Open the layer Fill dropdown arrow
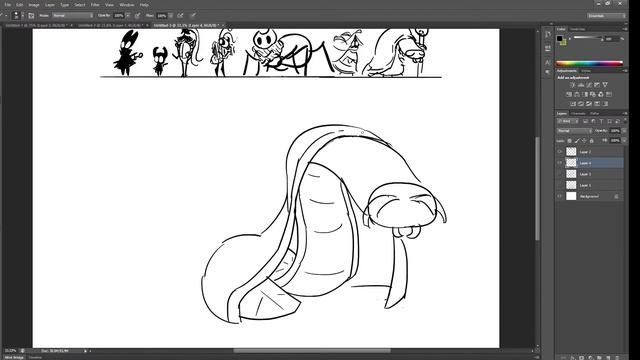The width and height of the screenshot is (640, 360). [624, 140]
